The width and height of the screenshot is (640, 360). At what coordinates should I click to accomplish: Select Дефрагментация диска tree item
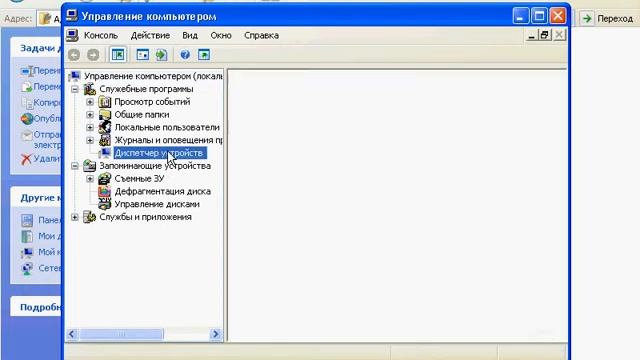(x=163, y=191)
